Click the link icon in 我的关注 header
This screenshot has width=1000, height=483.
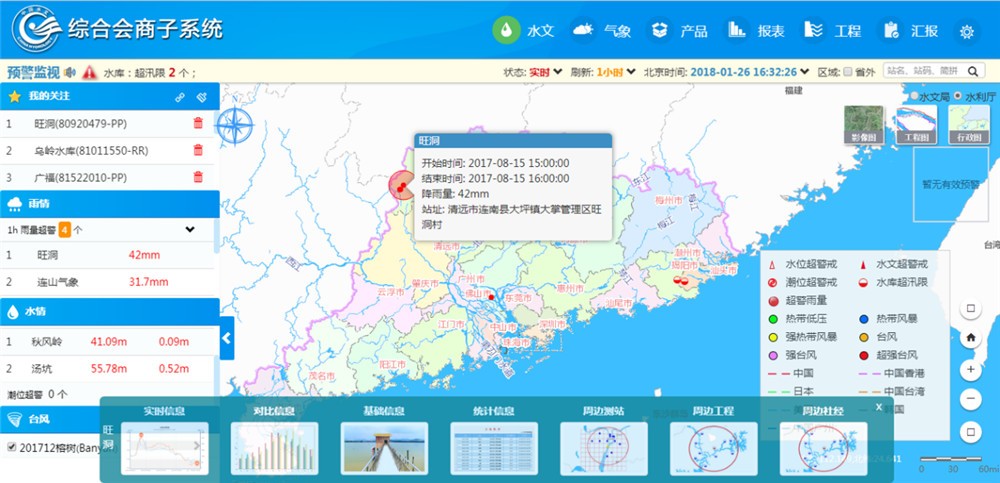[x=180, y=97]
